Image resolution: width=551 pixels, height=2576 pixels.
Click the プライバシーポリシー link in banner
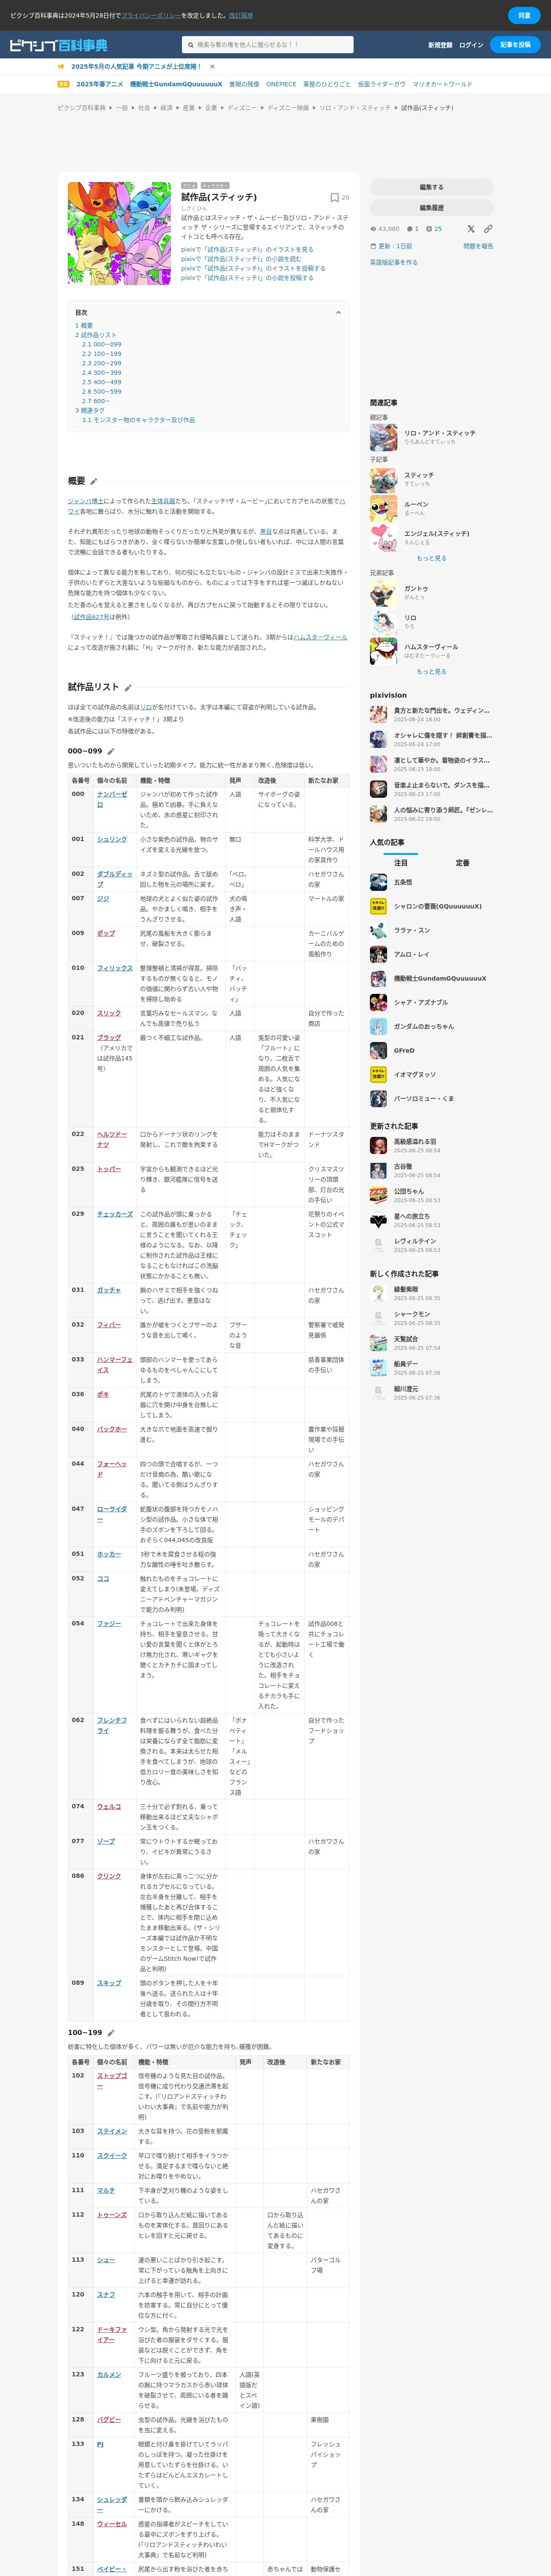151,15
